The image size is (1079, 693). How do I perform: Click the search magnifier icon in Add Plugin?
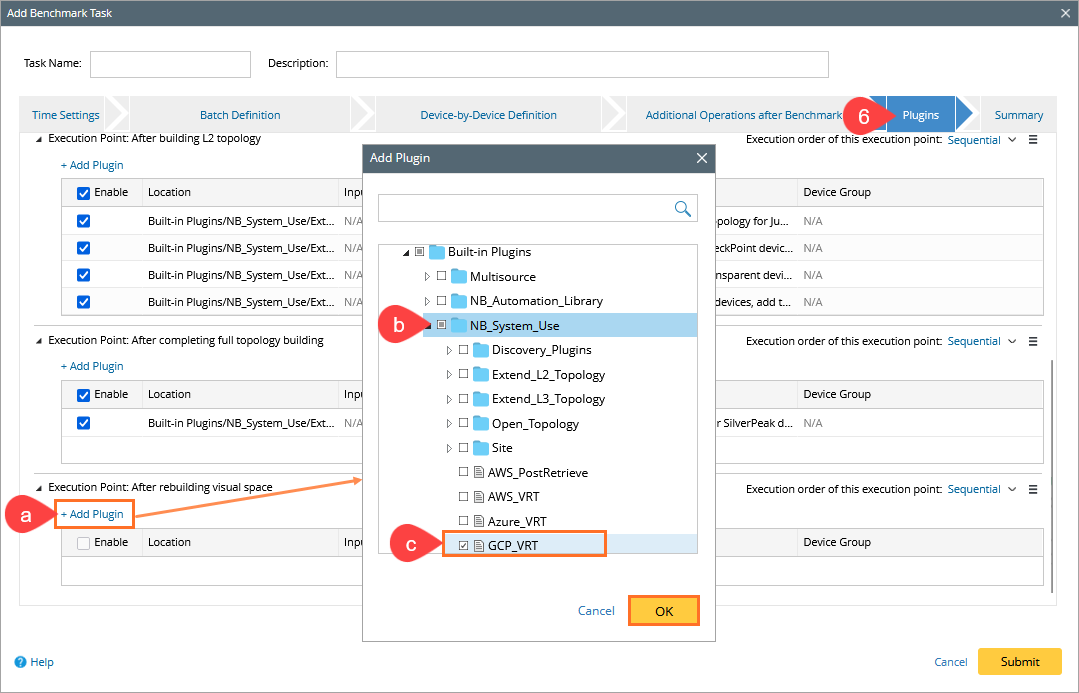click(683, 208)
